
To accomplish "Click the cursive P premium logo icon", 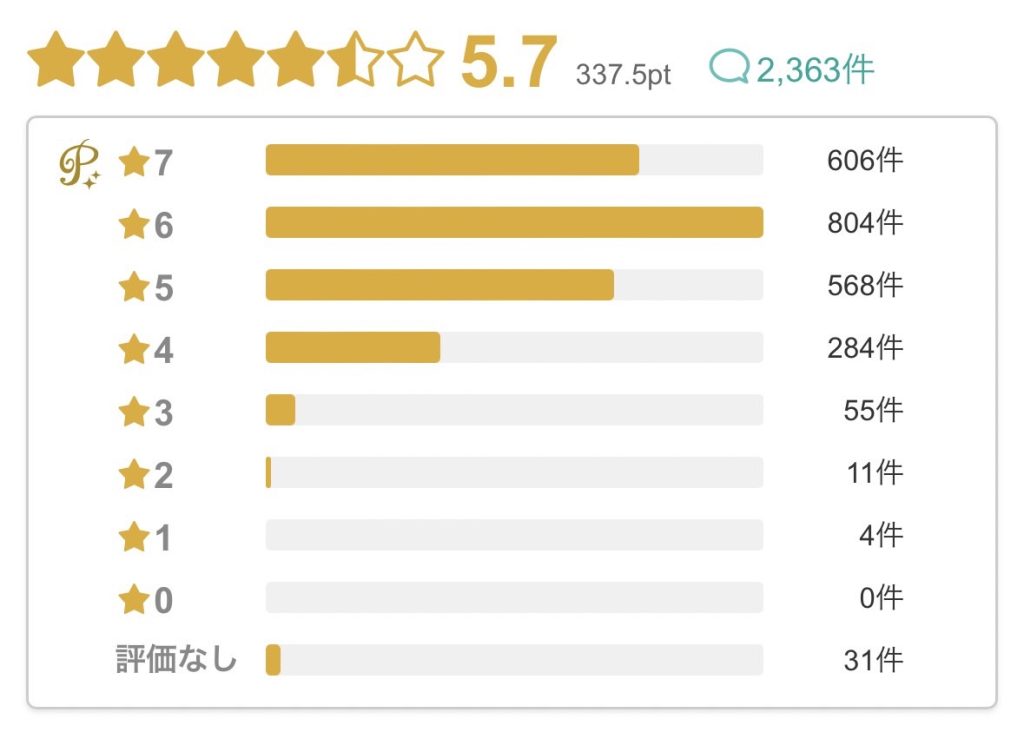I will click(x=80, y=164).
